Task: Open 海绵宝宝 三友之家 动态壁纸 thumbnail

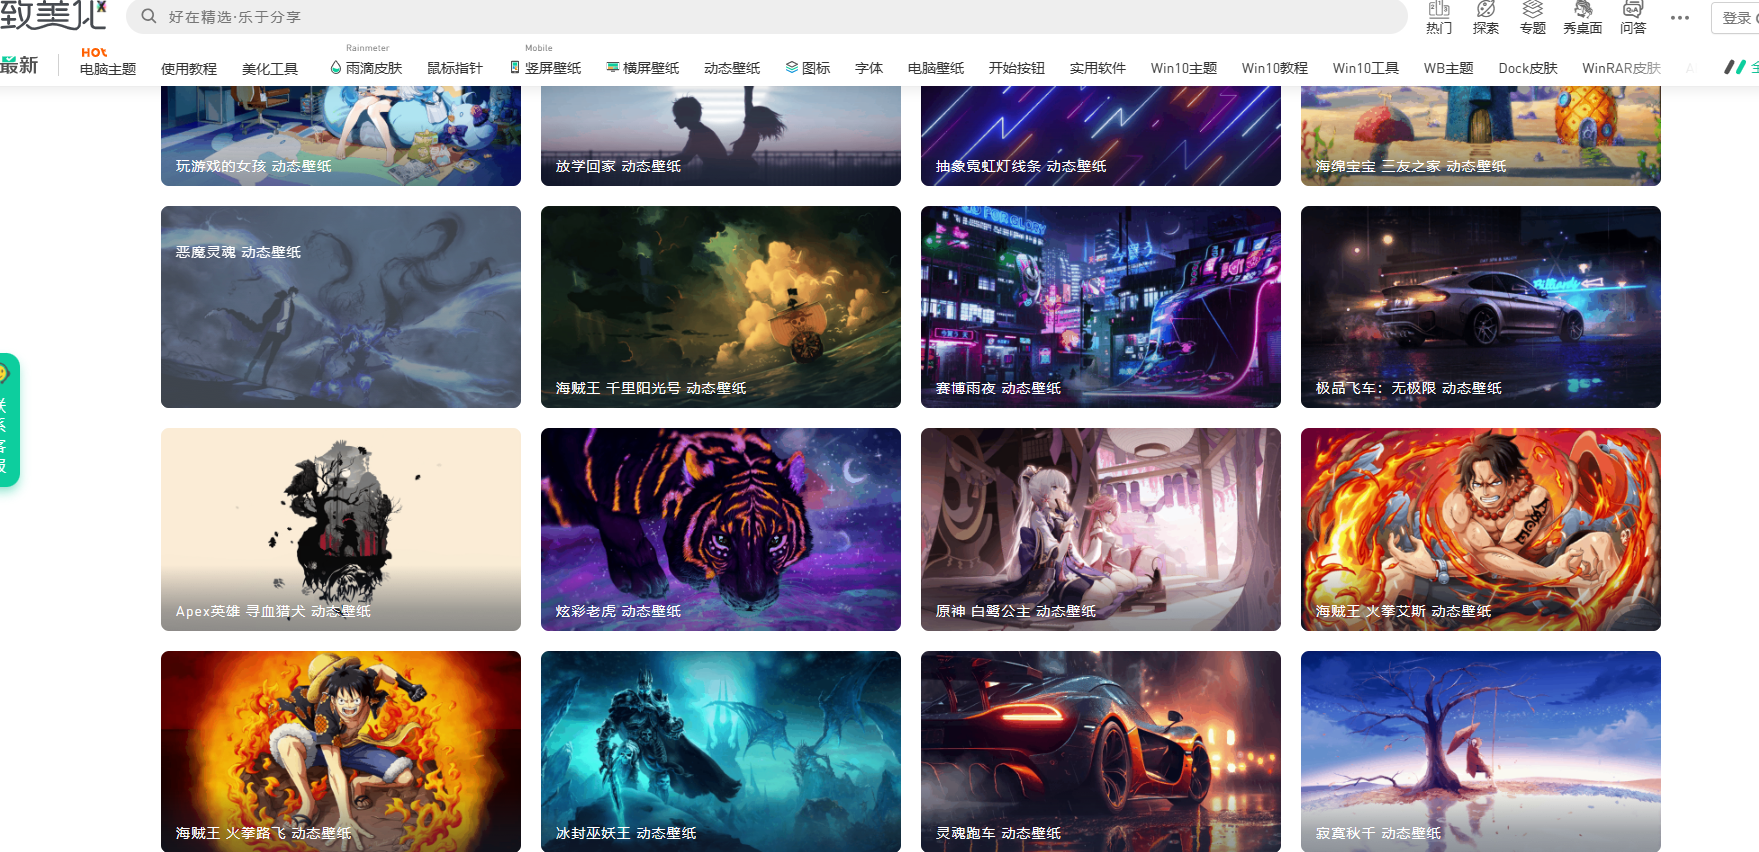Action: click(1481, 136)
